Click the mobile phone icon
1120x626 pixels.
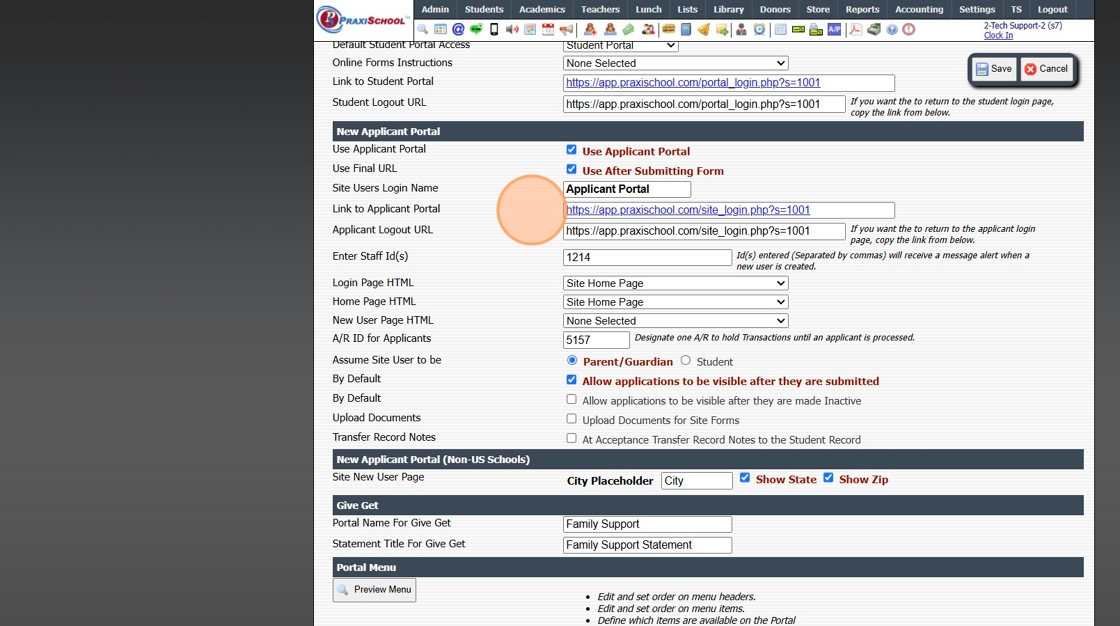pyautogui.click(x=494, y=29)
